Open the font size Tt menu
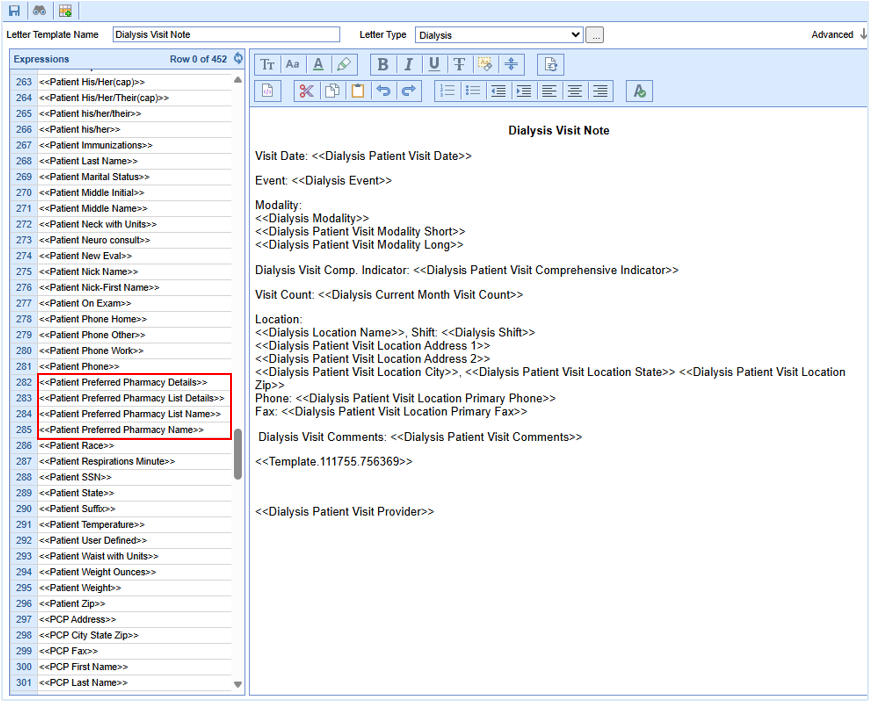This screenshot has height=701, width=869. (268, 65)
